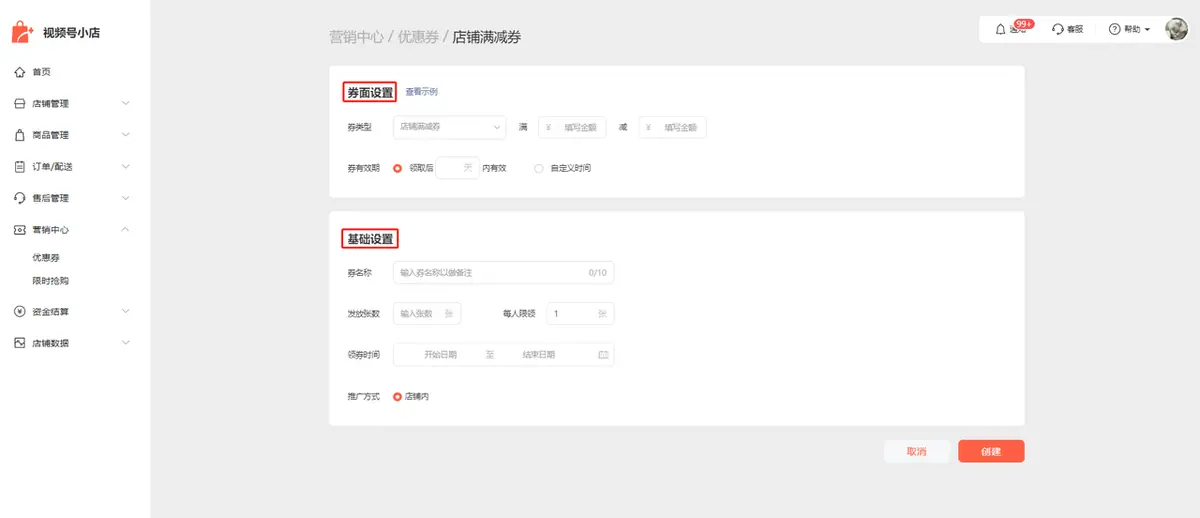The image size is (1200, 518).
Task: Click the 券面设置 section heading
Action: click(x=370, y=92)
